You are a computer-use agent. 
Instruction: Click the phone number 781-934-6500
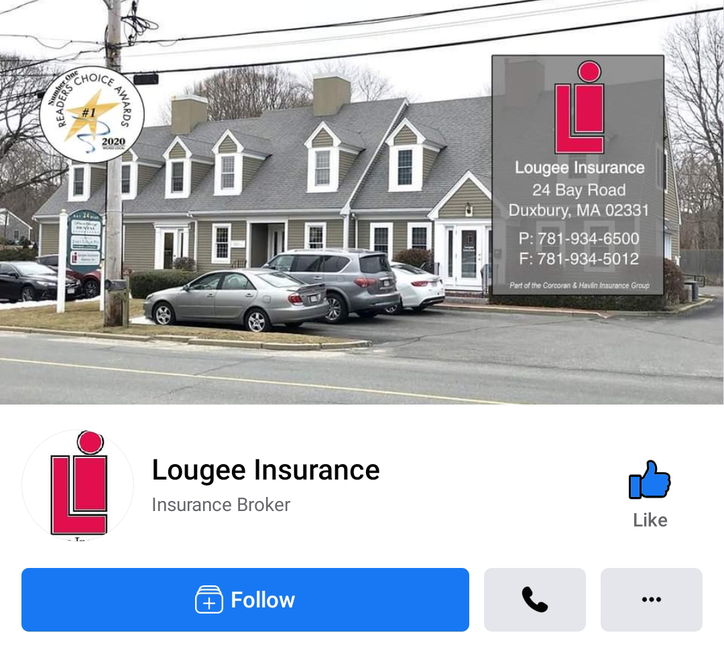point(579,238)
